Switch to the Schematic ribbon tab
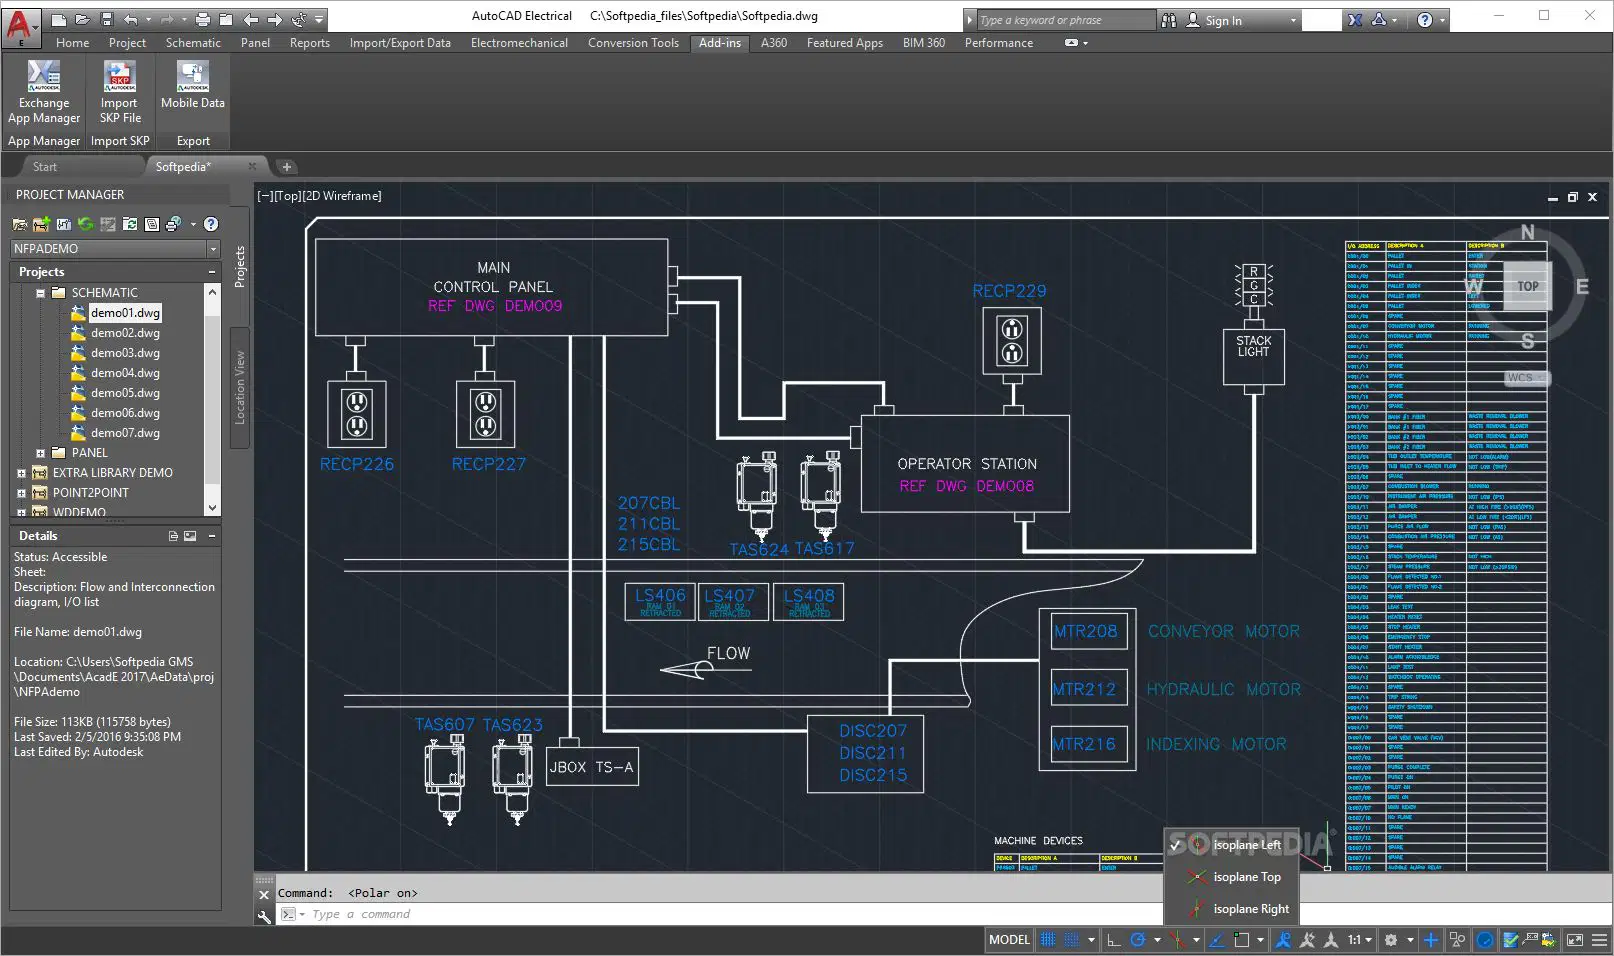1614x956 pixels. coord(193,43)
